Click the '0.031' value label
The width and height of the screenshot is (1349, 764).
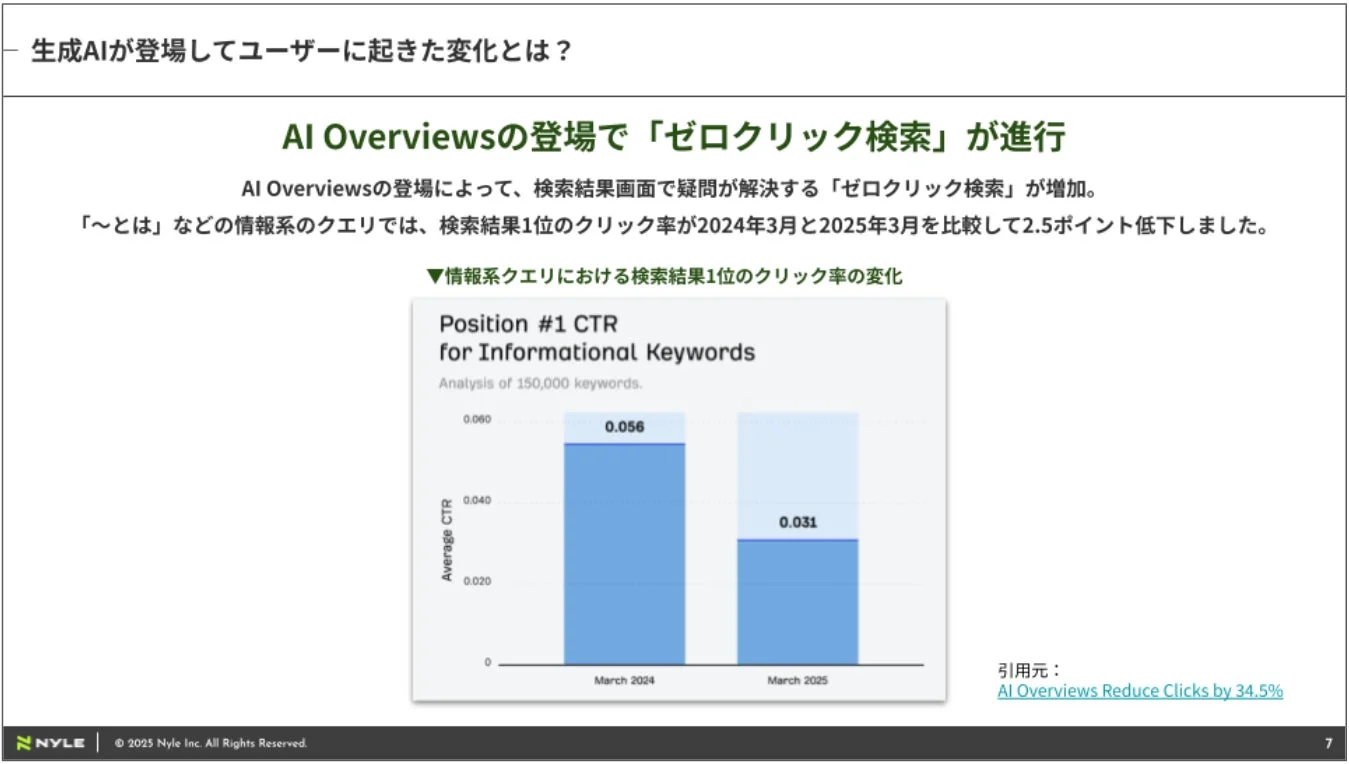[798, 522]
